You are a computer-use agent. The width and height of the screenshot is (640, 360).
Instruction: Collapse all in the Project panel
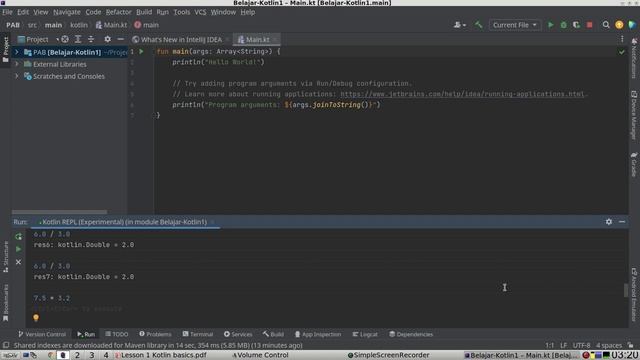[x=91, y=39]
